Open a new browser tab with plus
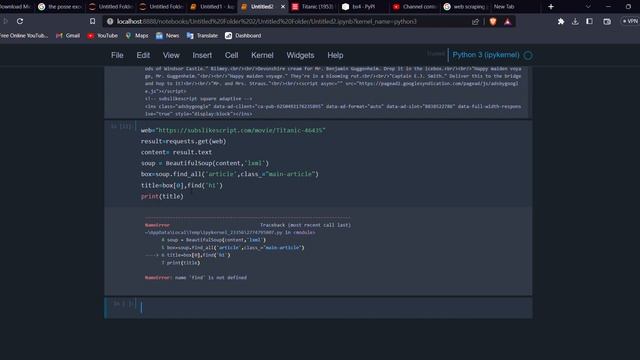Screen dimensions: 640x360 (551, 7)
